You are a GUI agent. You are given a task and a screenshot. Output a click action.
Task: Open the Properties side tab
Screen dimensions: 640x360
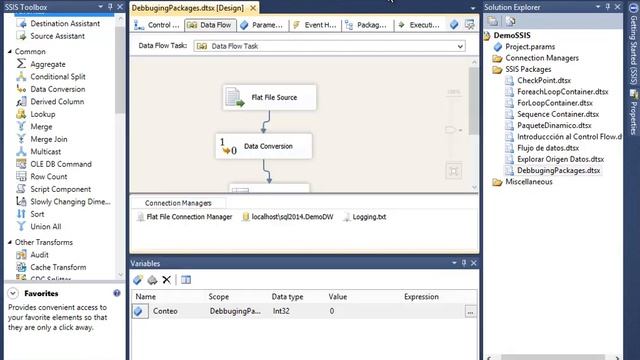pyautogui.click(x=633, y=113)
